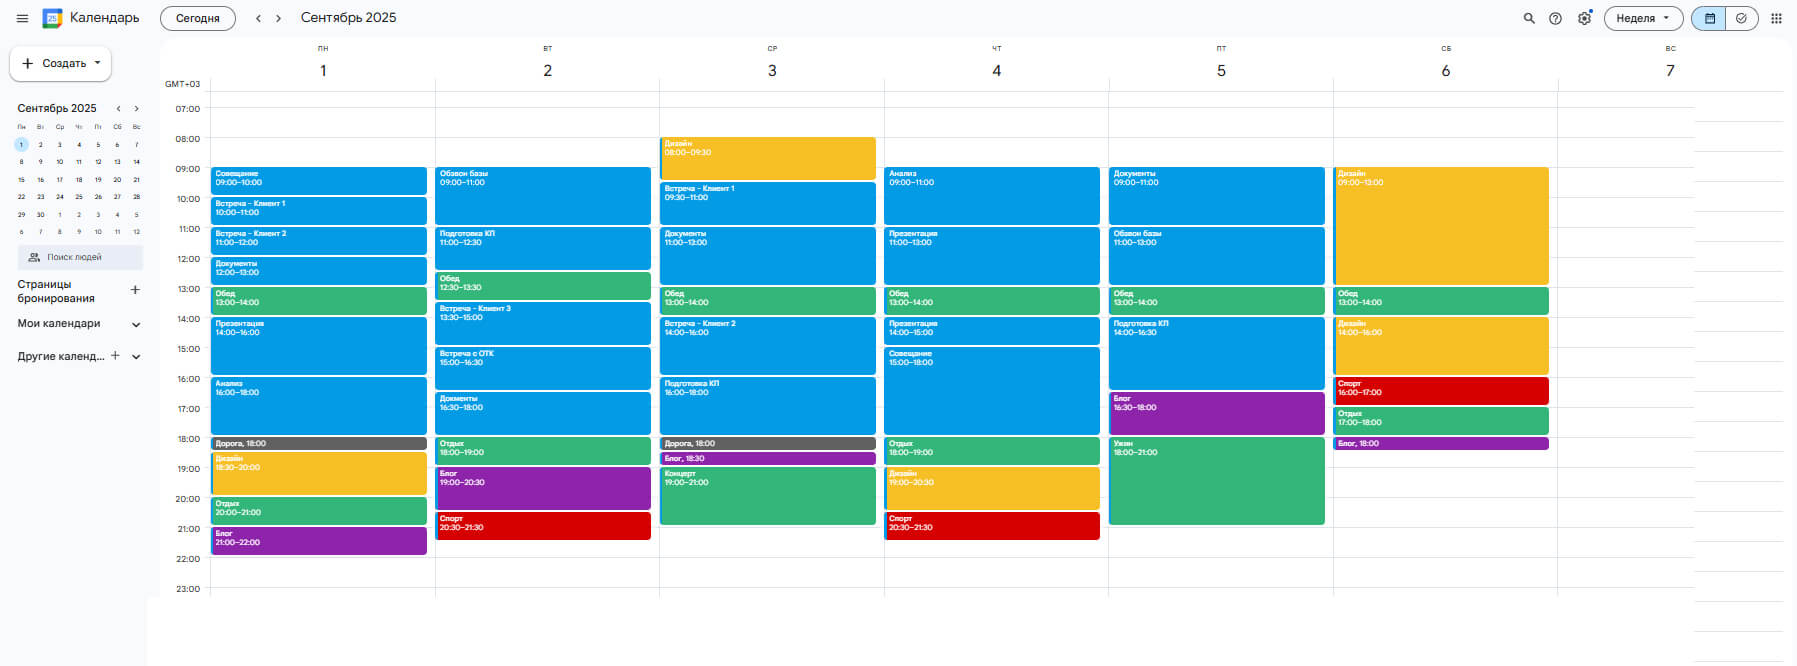Image resolution: width=1797 pixels, height=666 pixels.
Task: Select day 6 Saturday column header
Action: (x=1445, y=70)
